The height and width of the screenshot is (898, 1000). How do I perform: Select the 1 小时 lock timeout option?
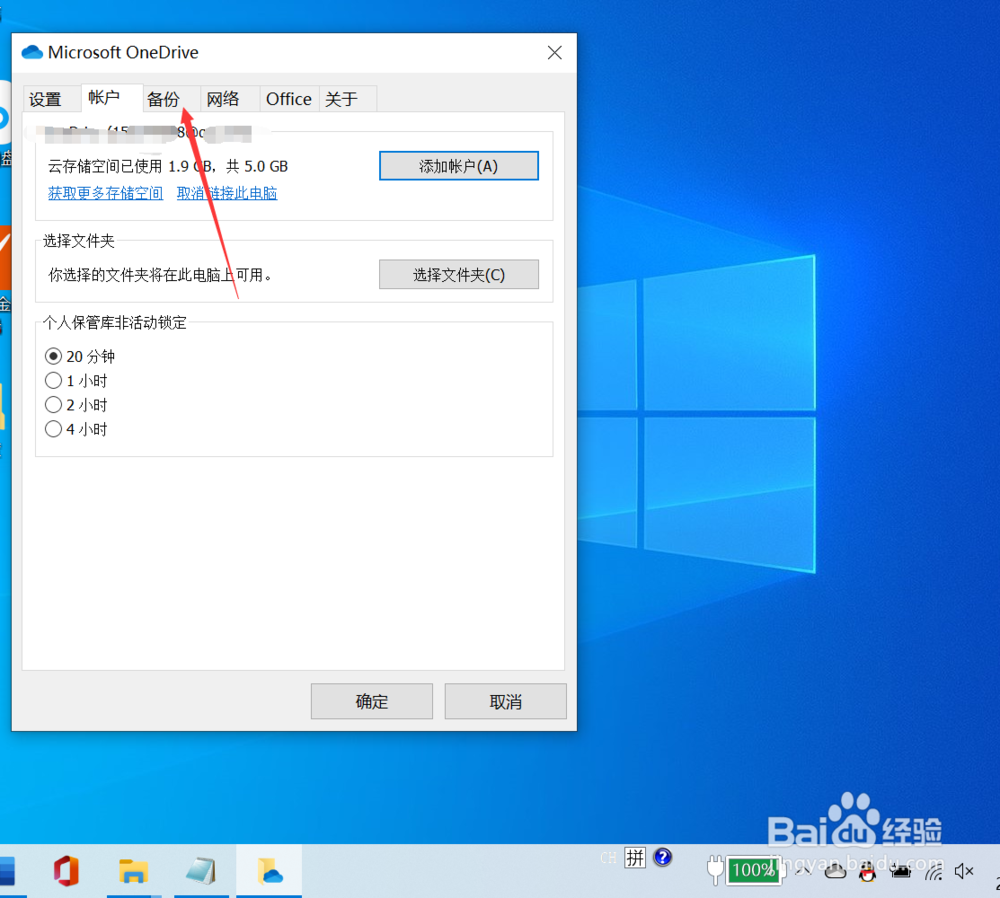pos(76,381)
